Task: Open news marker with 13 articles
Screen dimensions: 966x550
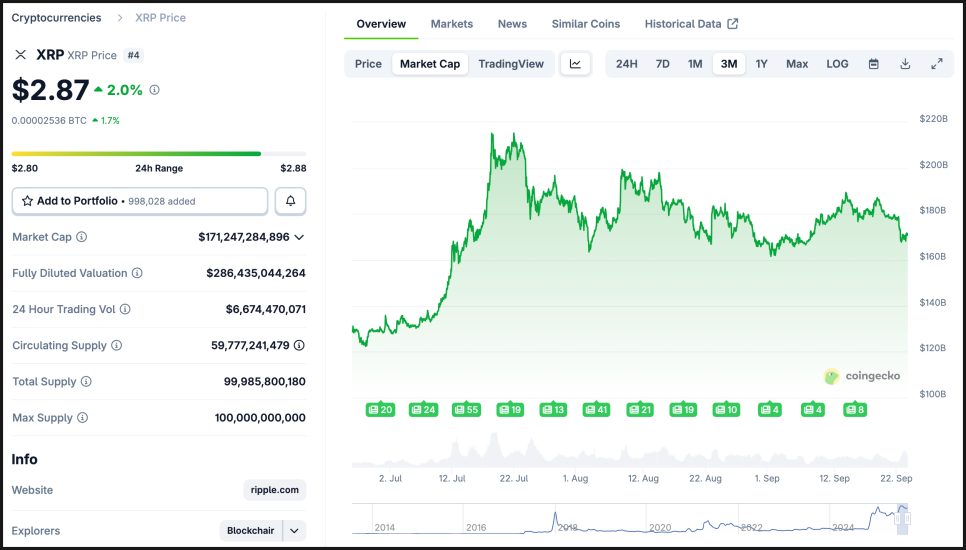Action: pyautogui.click(x=553, y=410)
